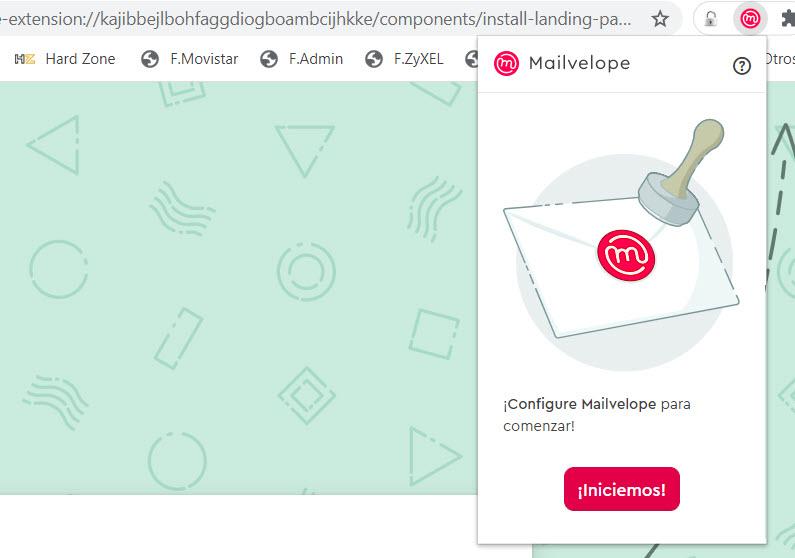The width and height of the screenshot is (795, 558).
Task: Open Mailvelope help question mark icon
Action: coord(741,66)
